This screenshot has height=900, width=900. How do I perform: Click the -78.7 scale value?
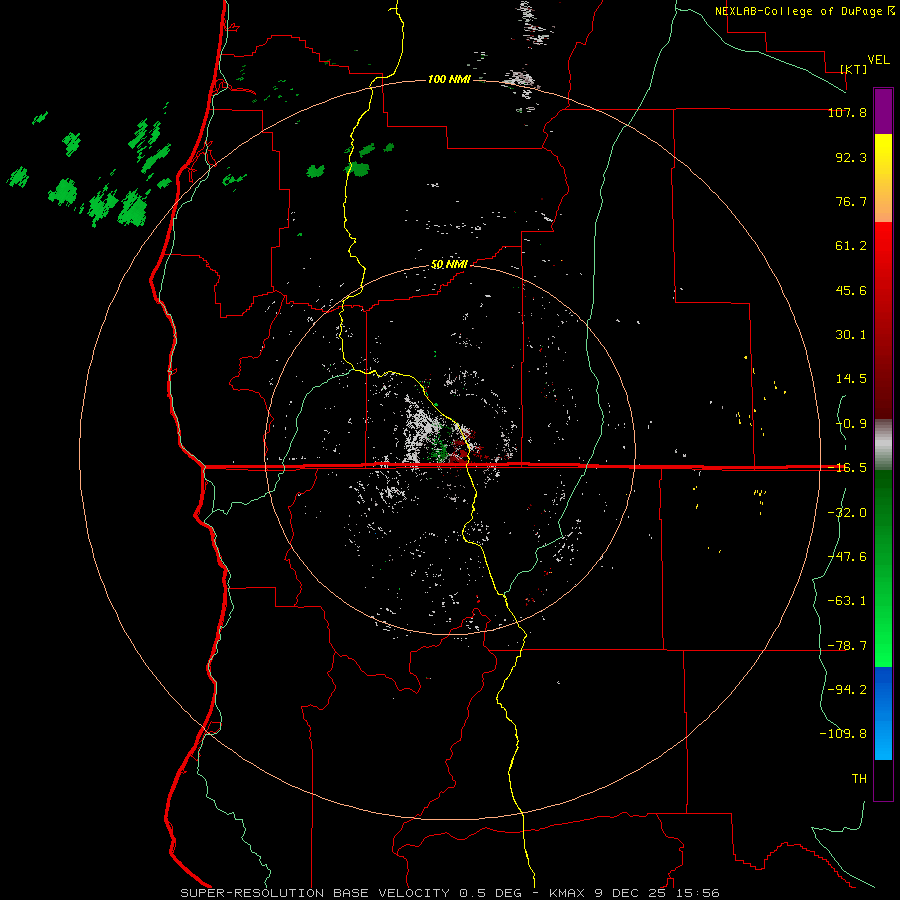point(847,646)
